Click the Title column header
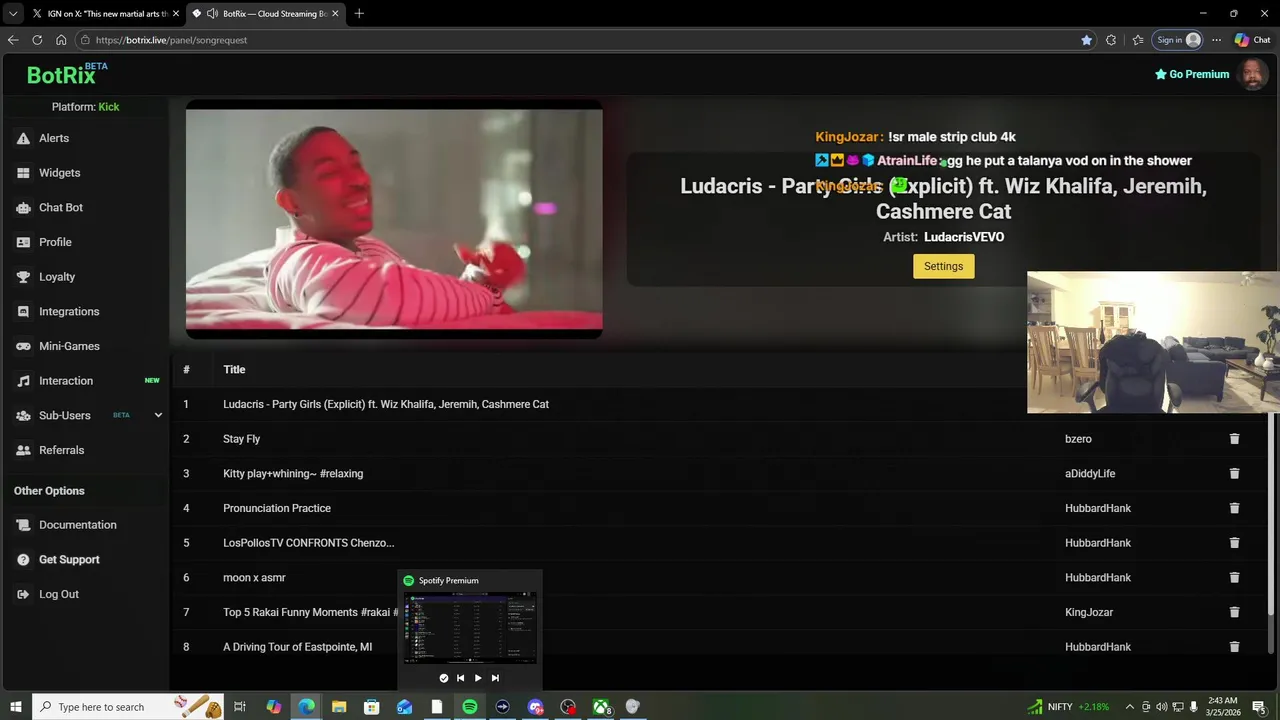Viewport: 1280px width, 720px height. point(234,370)
